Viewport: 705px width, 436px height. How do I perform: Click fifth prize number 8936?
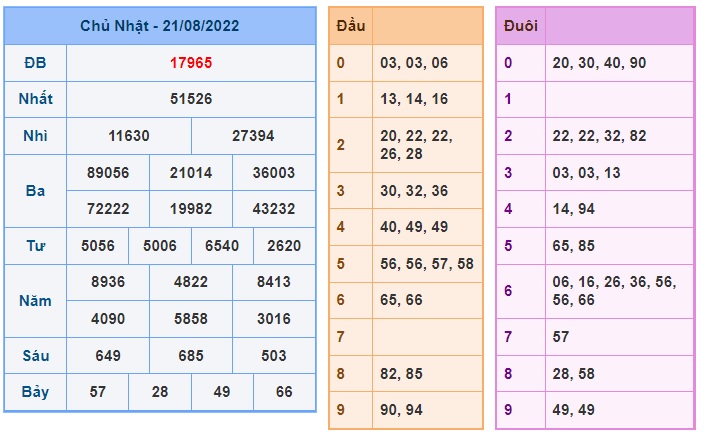click(x=108, y=282)
